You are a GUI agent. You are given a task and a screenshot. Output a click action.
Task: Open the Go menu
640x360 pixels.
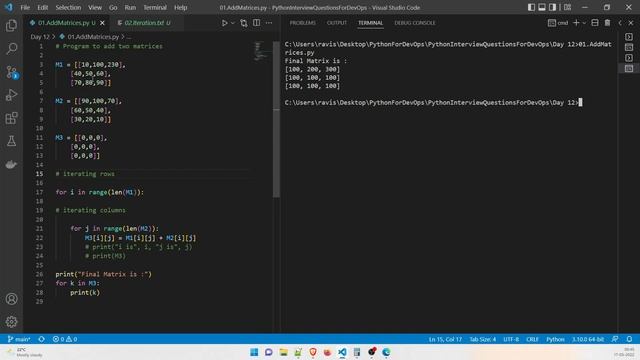(x=113, y=7)
